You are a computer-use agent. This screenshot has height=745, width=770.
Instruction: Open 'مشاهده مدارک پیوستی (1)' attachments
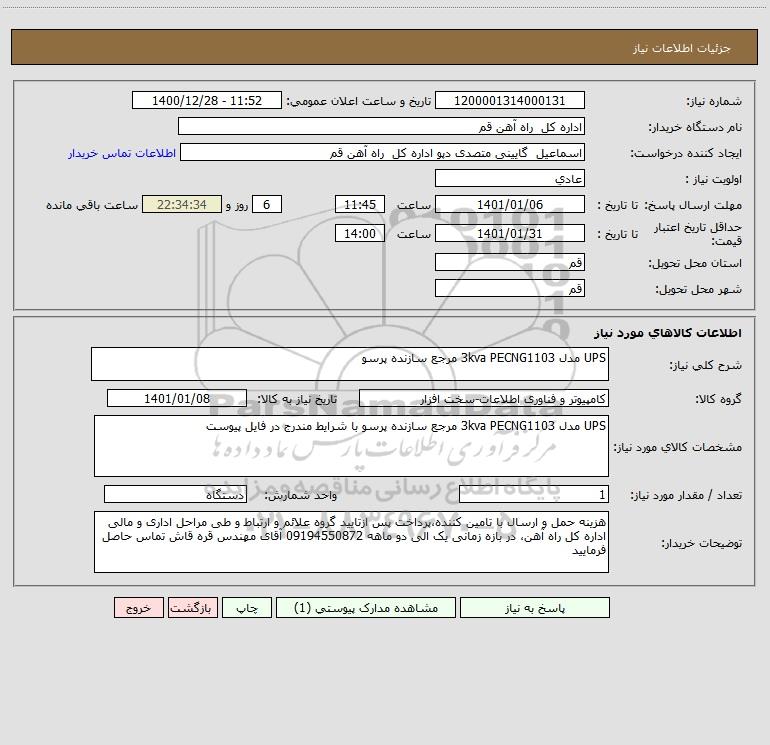(x=366, y=607)
